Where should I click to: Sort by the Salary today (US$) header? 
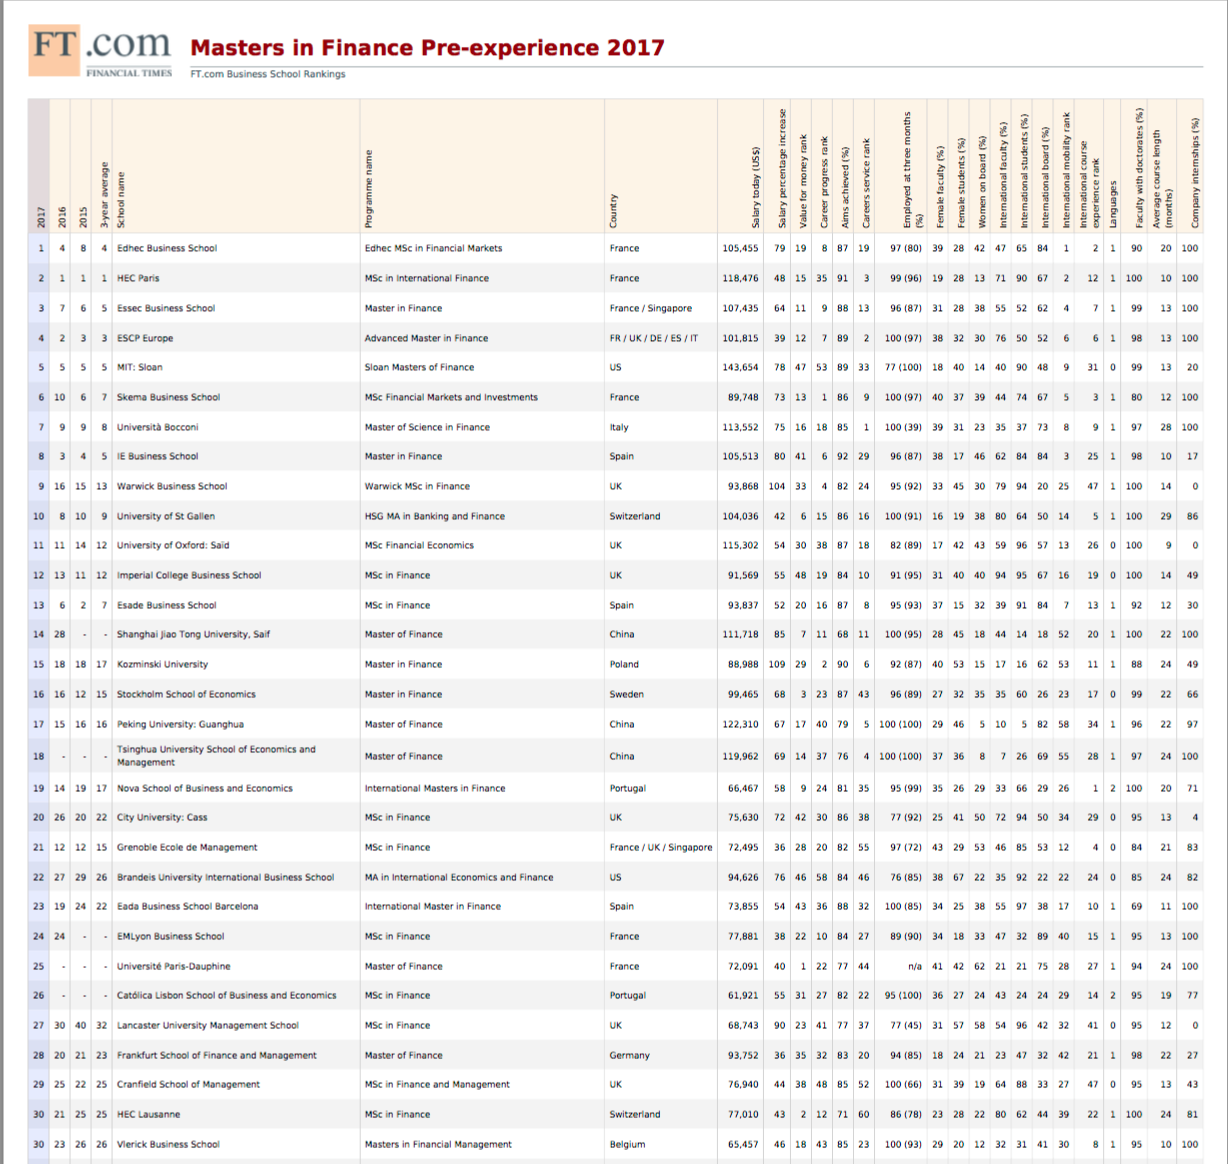click(755, 188)
